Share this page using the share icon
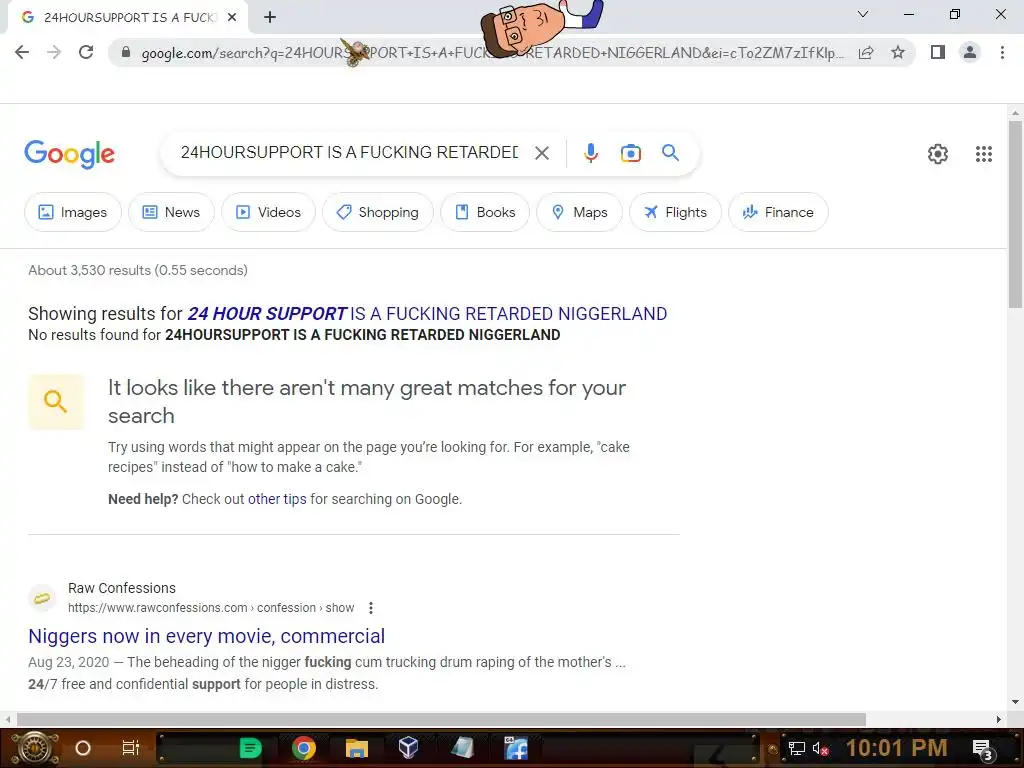This screenshot has height=768, width=1024. pyautogui.click(x=866, y=52)
